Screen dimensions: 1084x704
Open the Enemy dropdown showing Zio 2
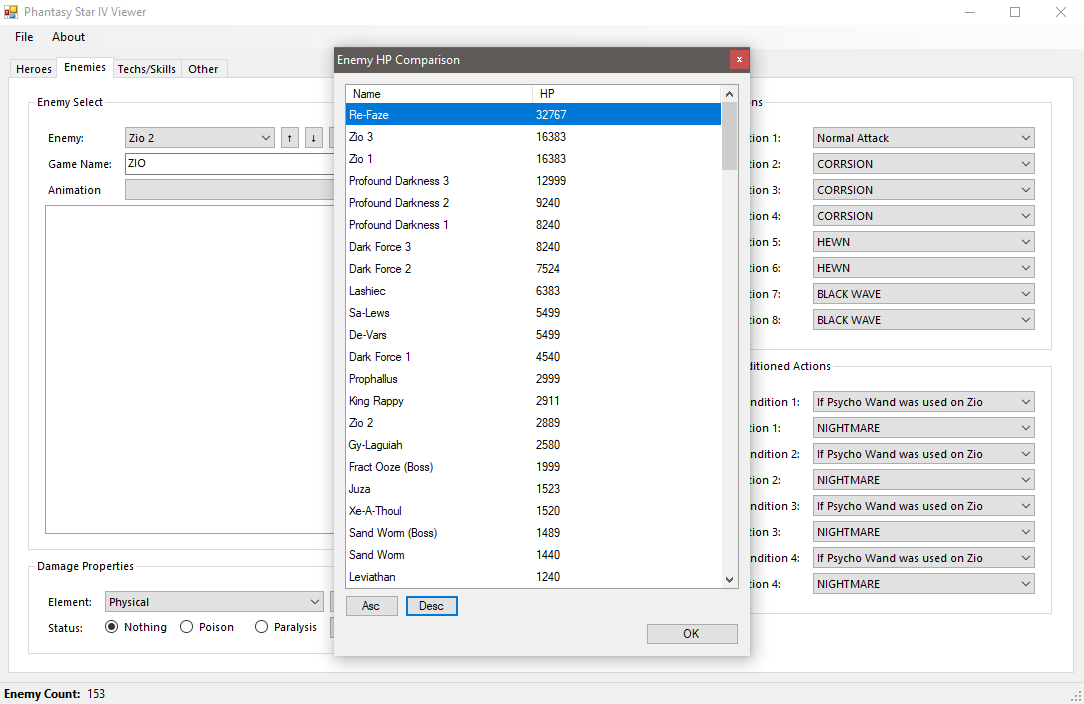pos(200,138)
